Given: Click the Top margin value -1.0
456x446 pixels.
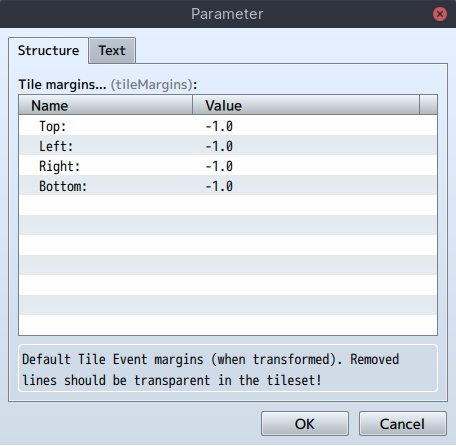Looking at the screenshot, I should coord(219,126).
